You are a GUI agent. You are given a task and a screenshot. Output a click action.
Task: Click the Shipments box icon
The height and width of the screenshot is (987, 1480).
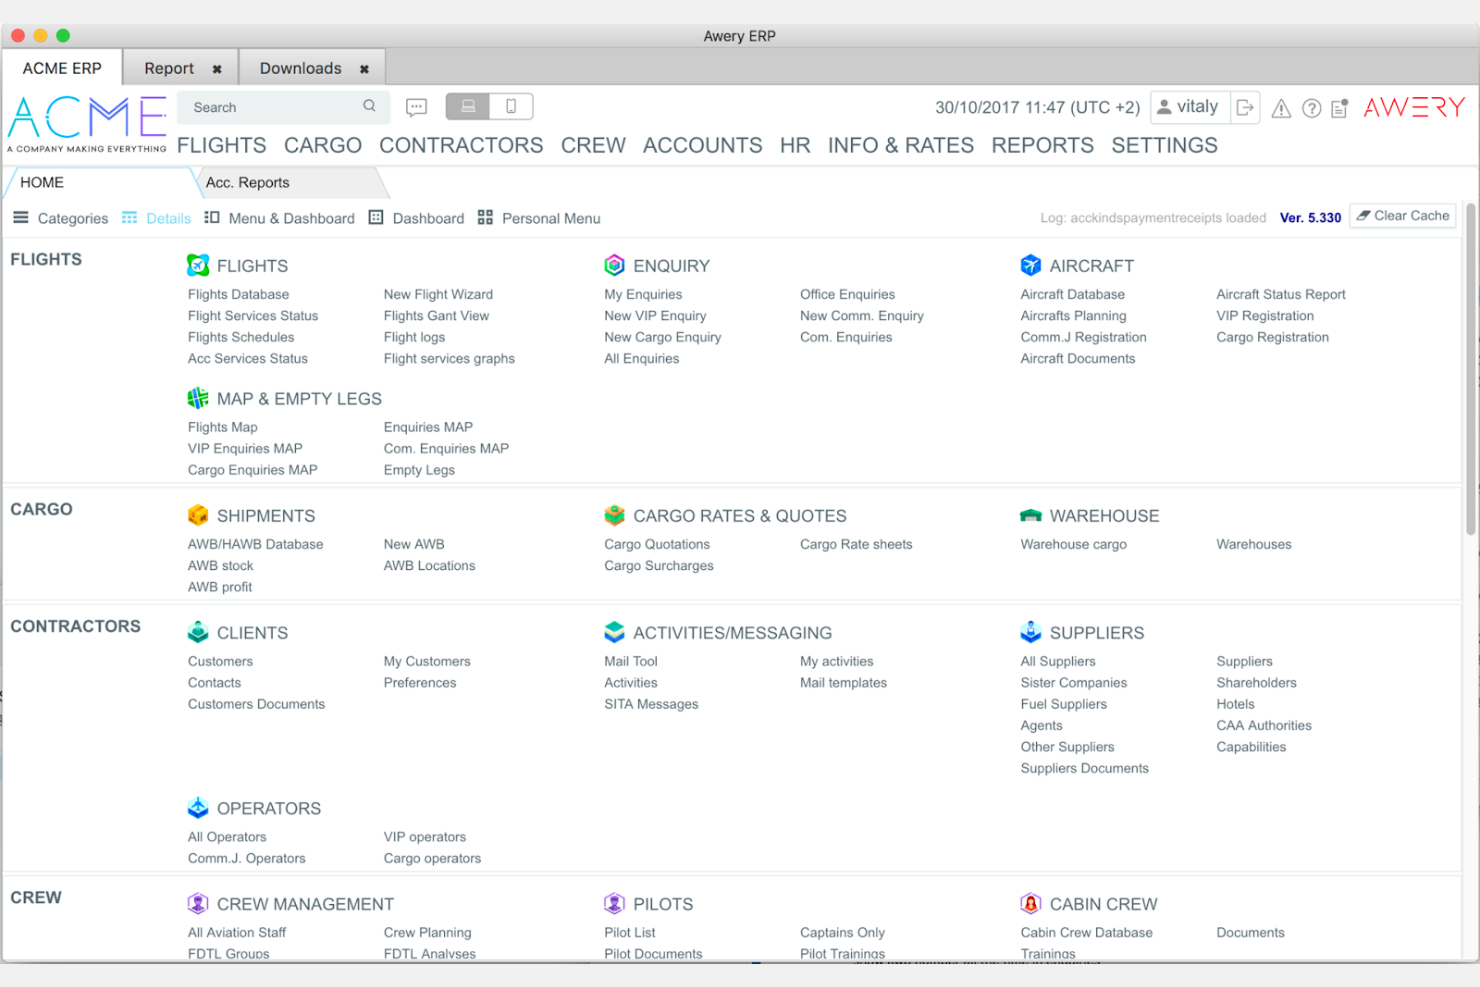tap(198, 515)
